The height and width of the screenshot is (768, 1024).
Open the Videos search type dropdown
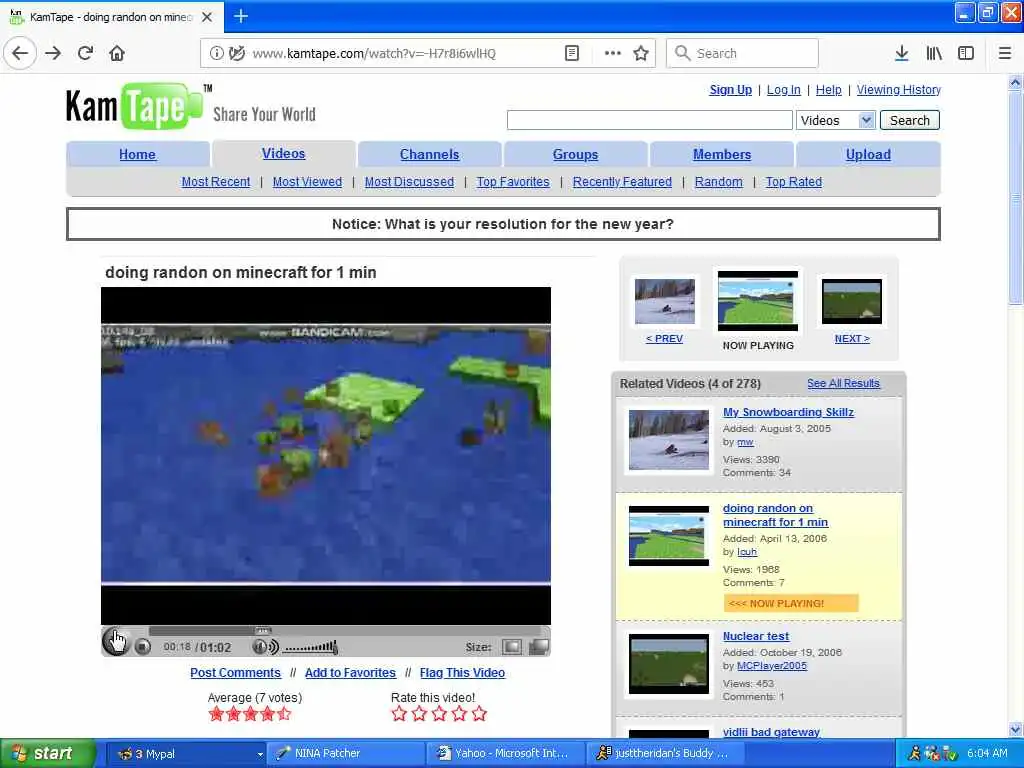tap(835, 120)
